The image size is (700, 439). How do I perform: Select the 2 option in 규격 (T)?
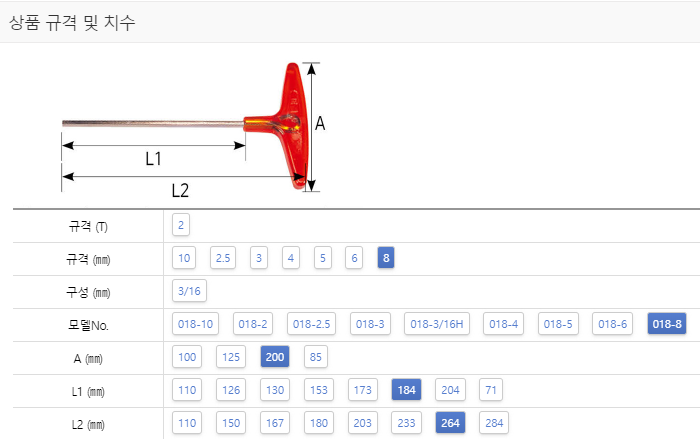point(181,225)
